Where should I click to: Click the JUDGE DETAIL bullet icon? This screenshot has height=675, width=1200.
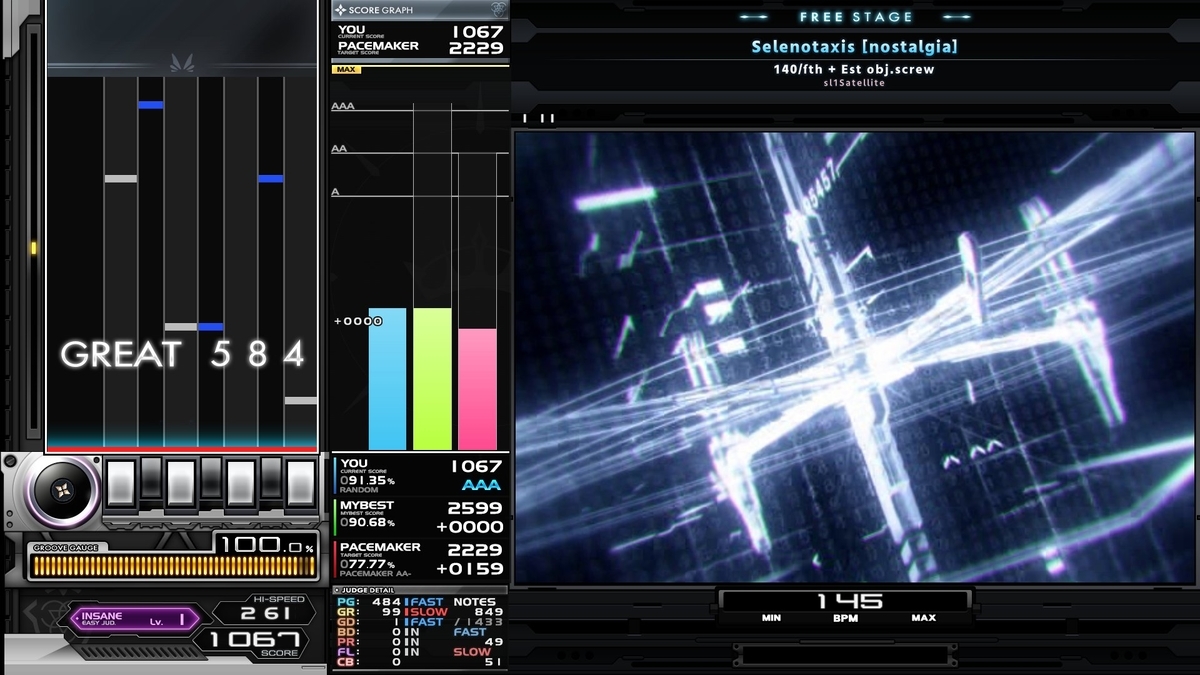tap(336, 590)
